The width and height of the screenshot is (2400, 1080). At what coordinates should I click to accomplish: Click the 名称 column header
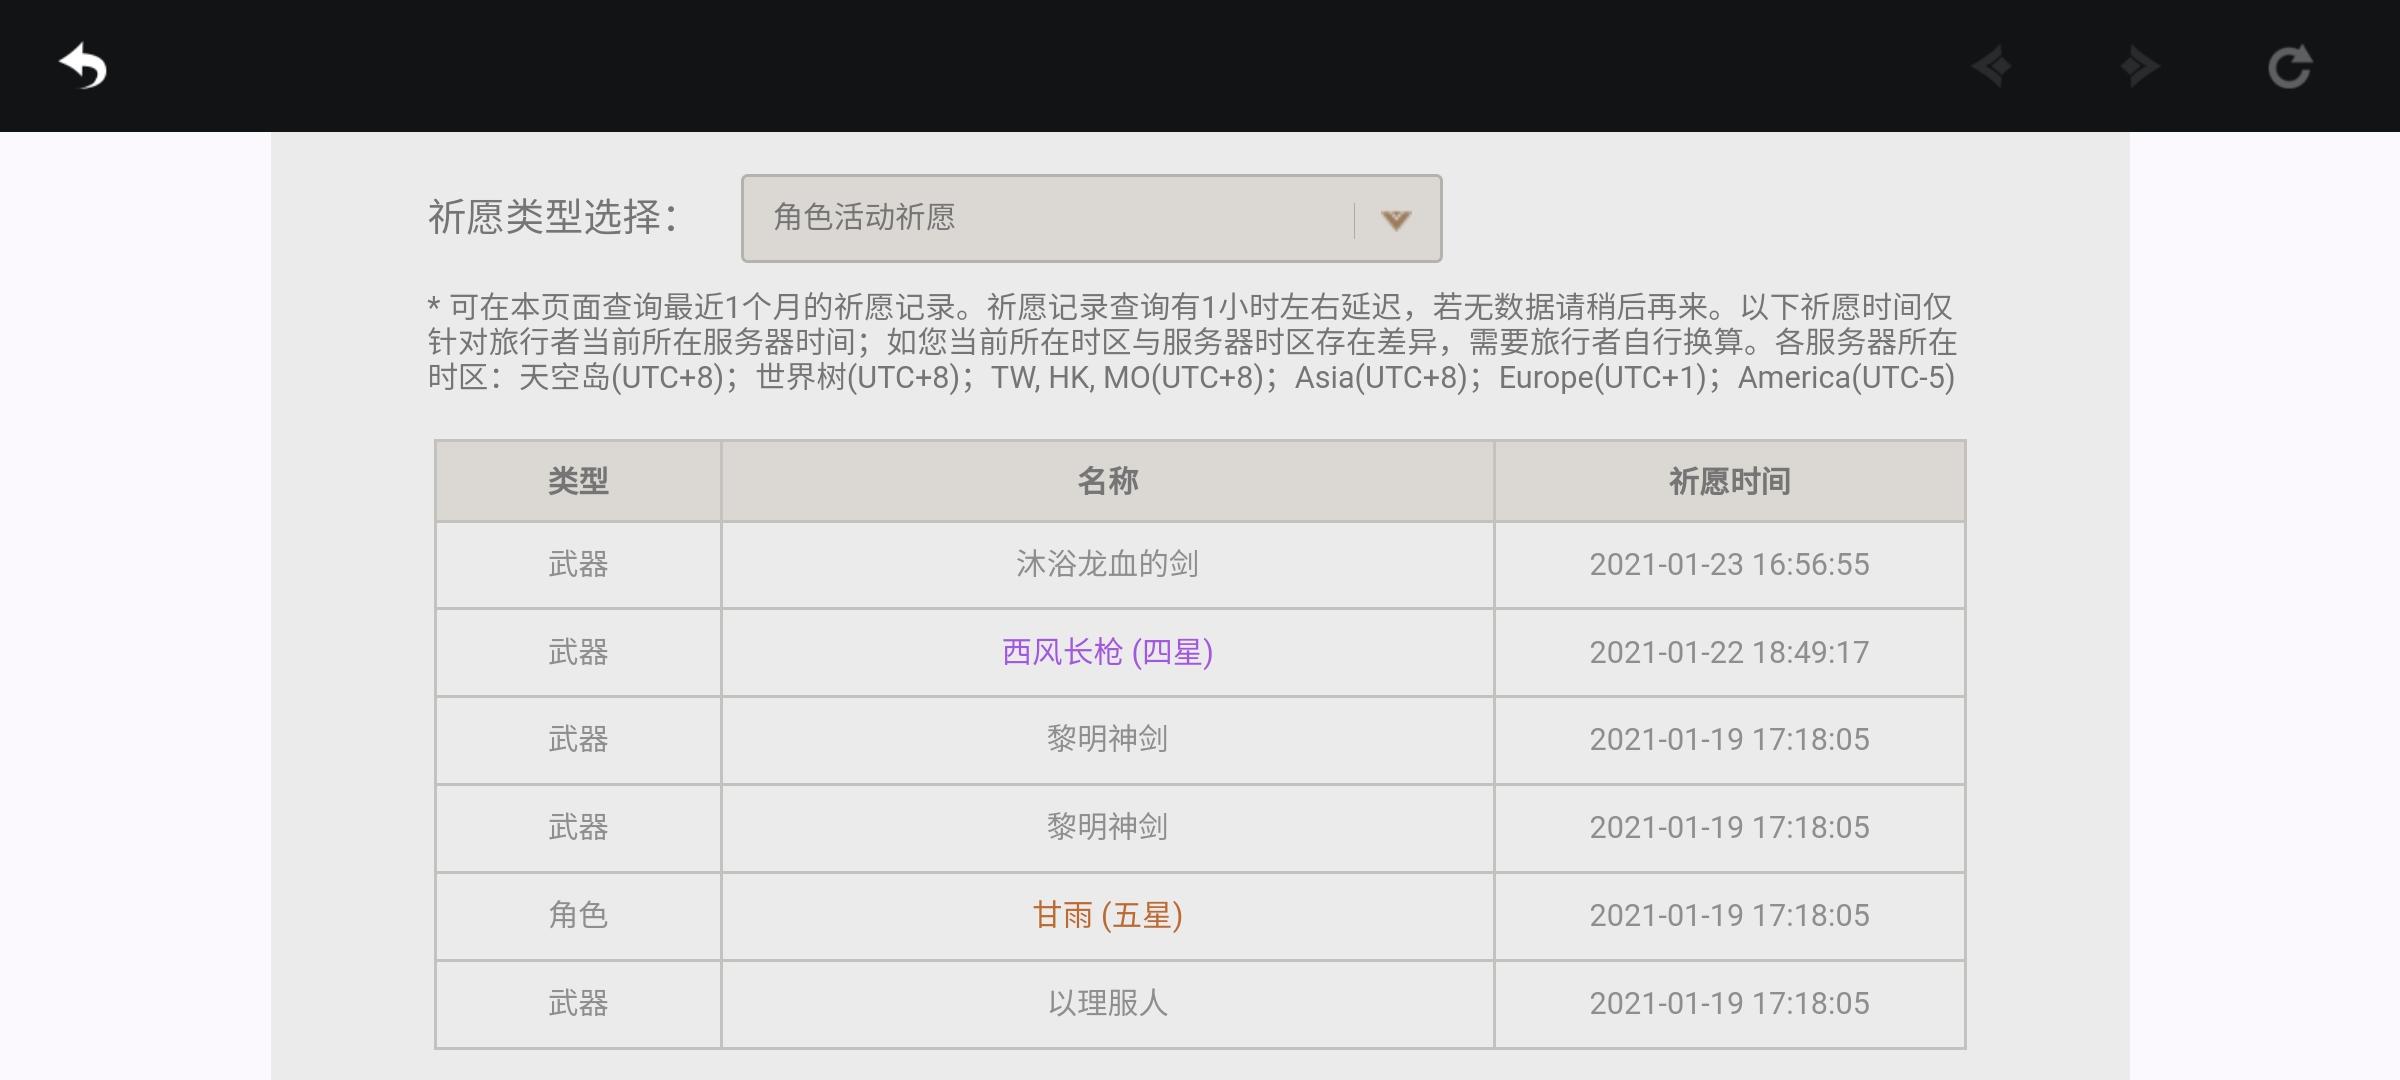pos(1107,481)
